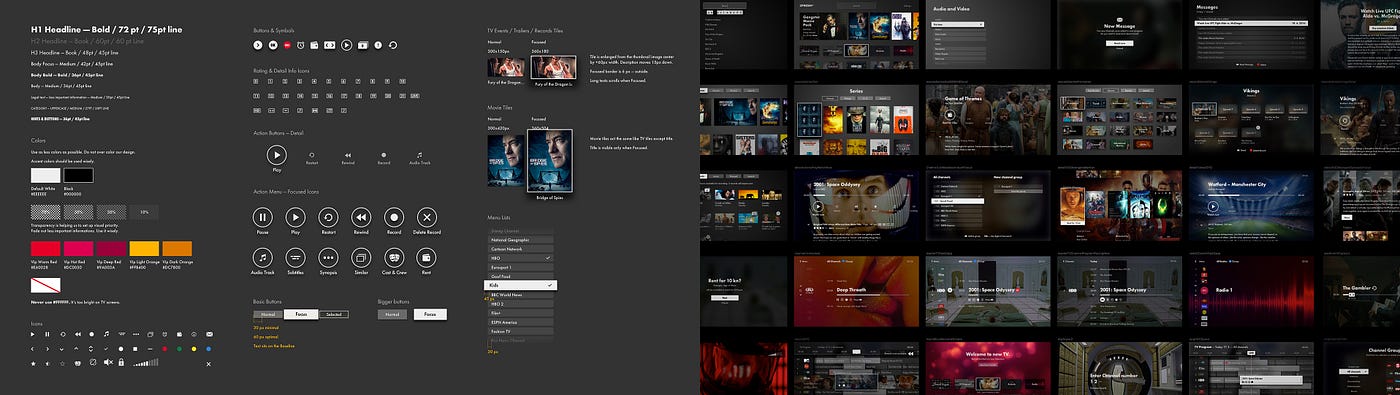The width and height of the screenshot is (1400, 395).
Task: Select the Audio Track focused icon
Action: (262, 258)
